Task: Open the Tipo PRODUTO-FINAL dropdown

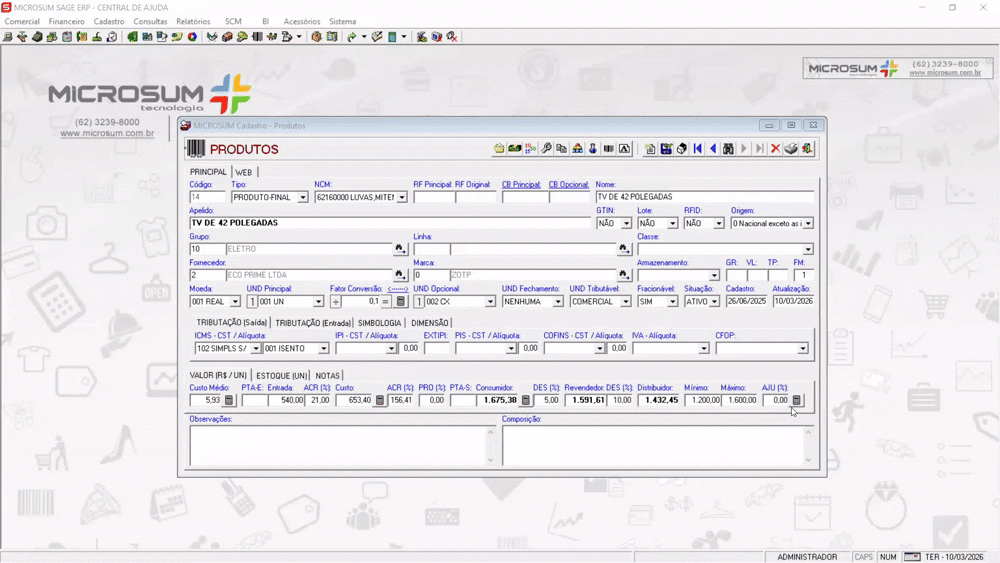Action: [x=303, y=198]
